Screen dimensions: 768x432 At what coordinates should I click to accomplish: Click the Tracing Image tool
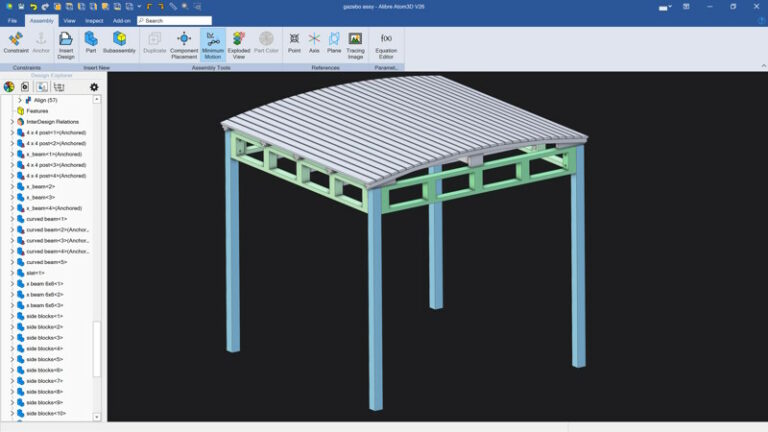pyautogui.click(x=355, y=45)
